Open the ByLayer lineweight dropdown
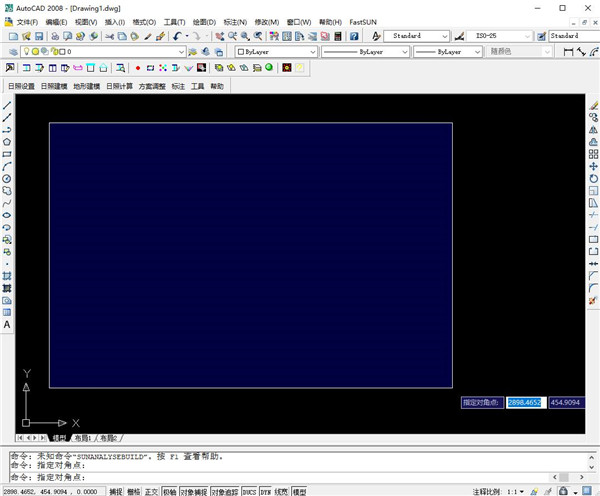The height and width of the screenshot is (496, 600). point(477,52)
